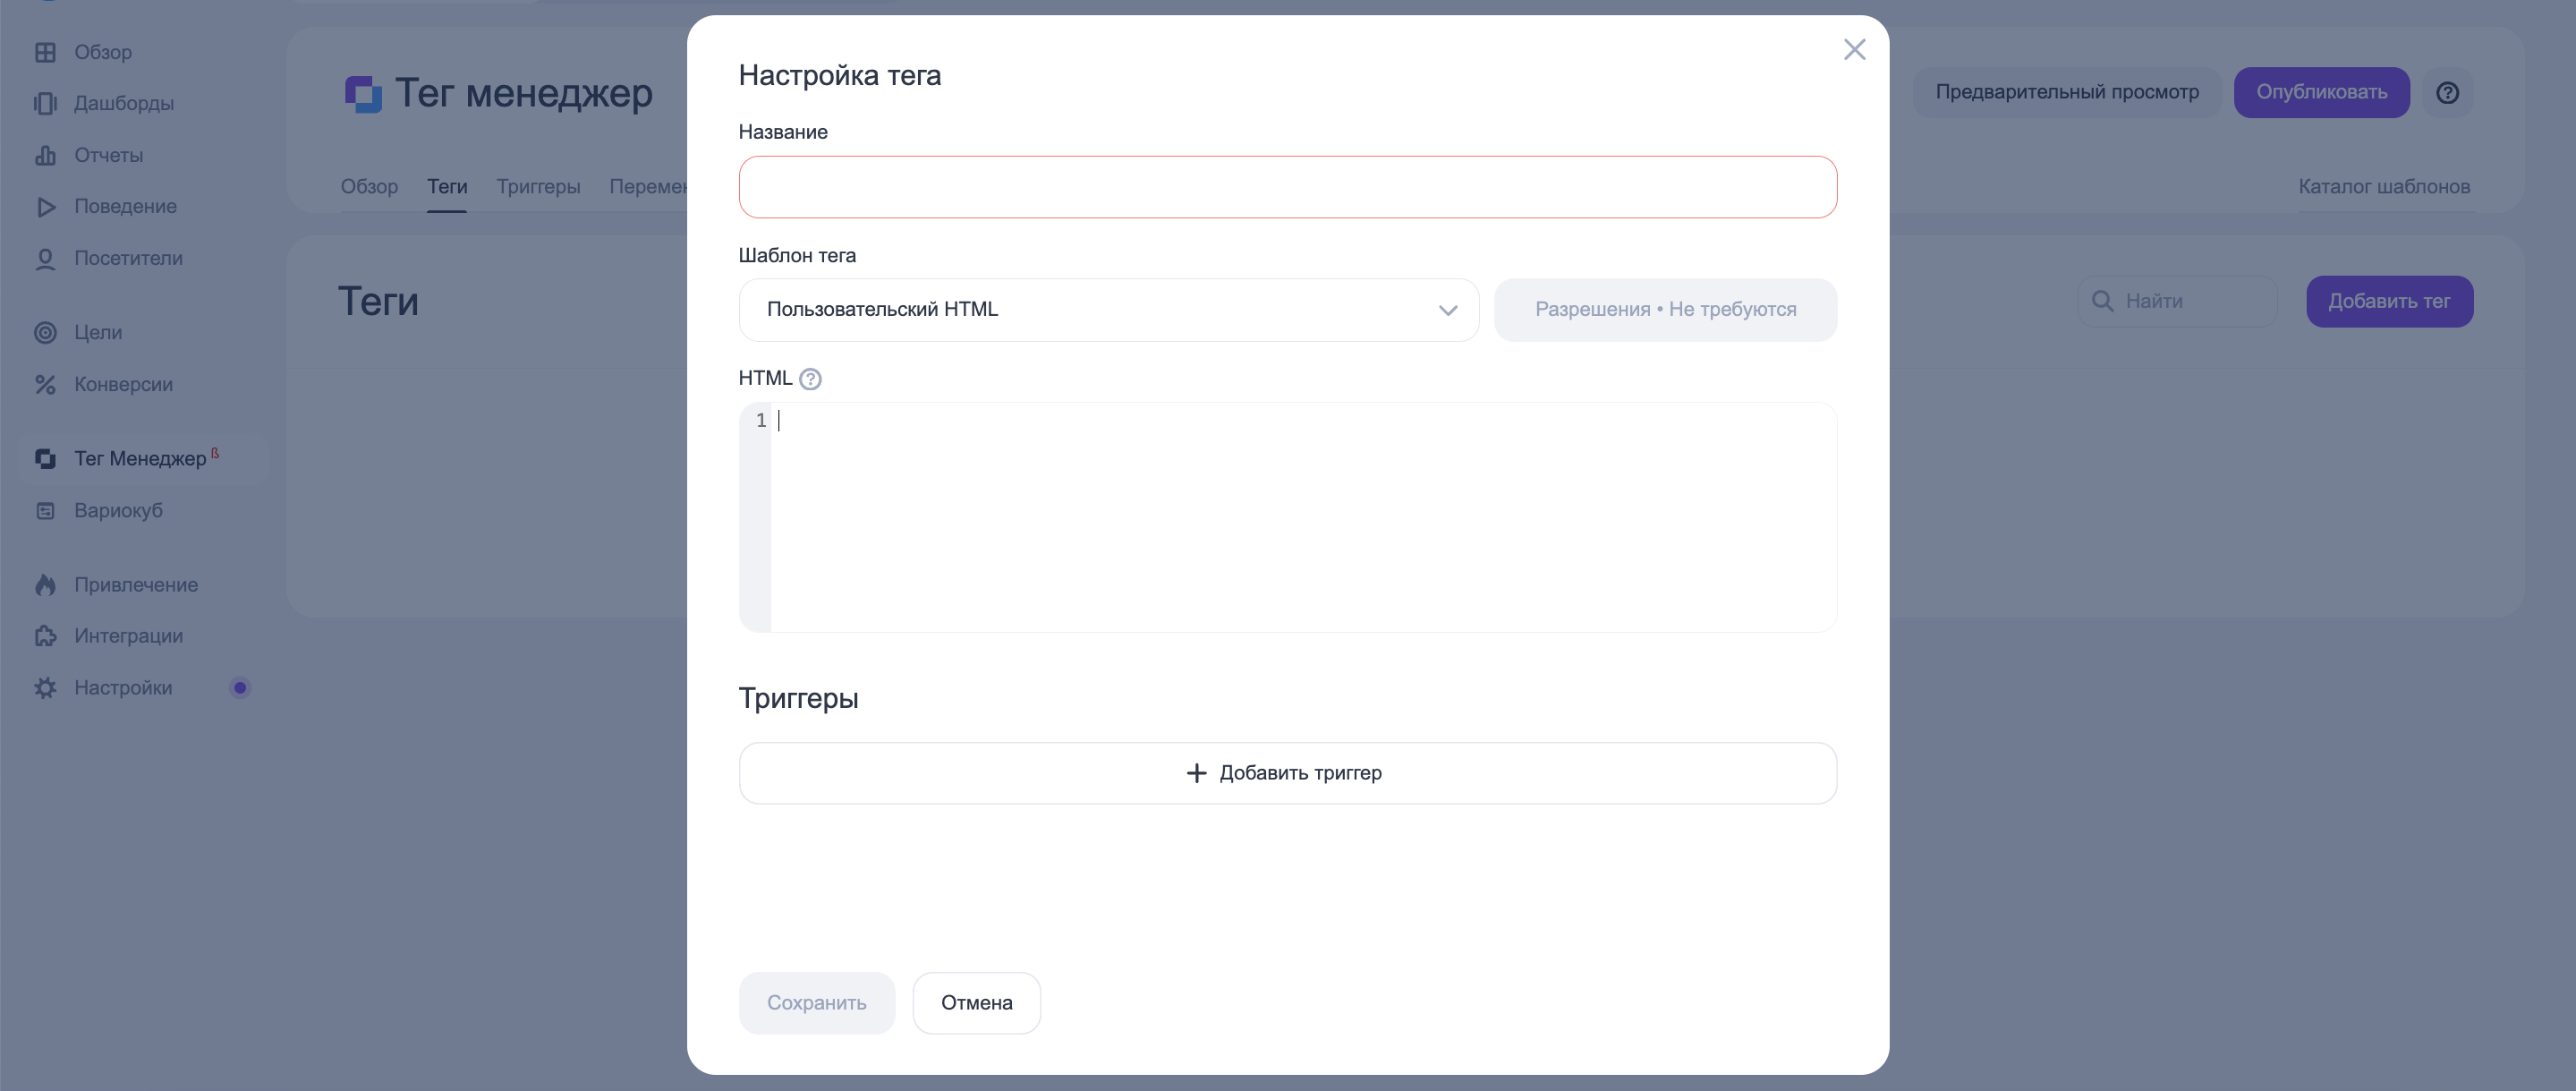Click the Конверсии percent icon

point(45,384)
